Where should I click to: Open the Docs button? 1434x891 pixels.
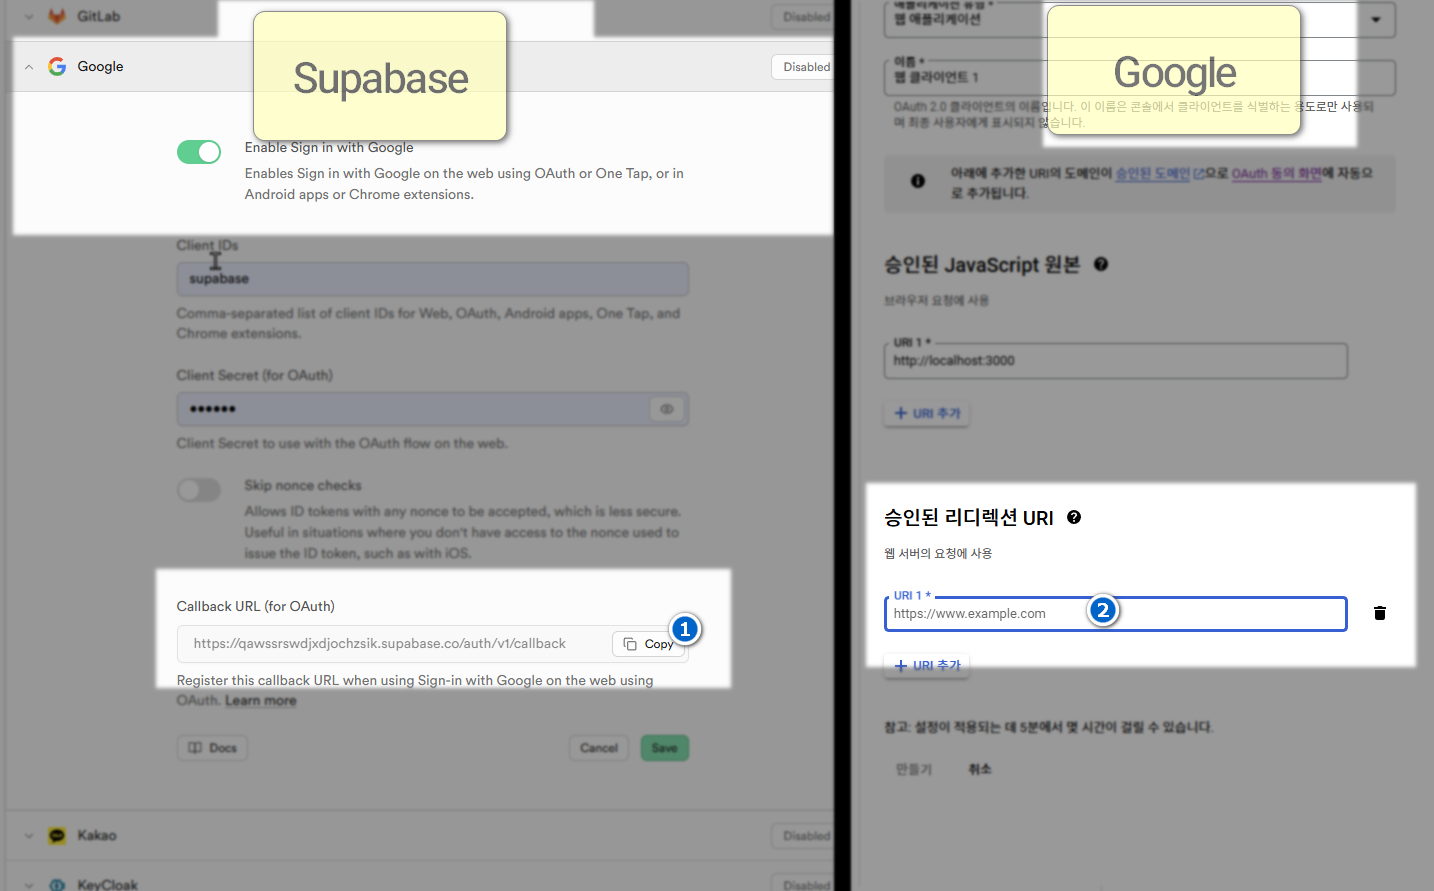tap(213, 748)
